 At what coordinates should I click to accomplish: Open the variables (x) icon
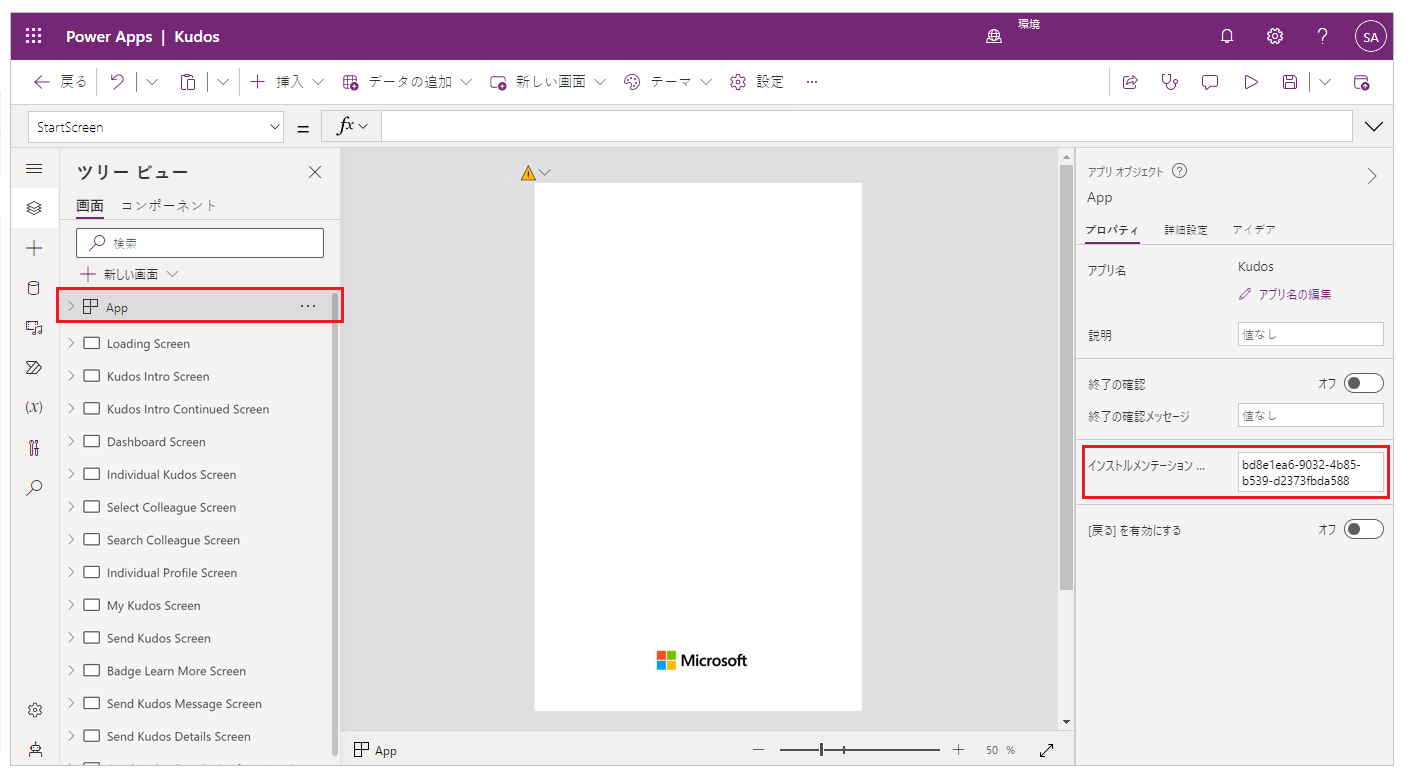34,407
